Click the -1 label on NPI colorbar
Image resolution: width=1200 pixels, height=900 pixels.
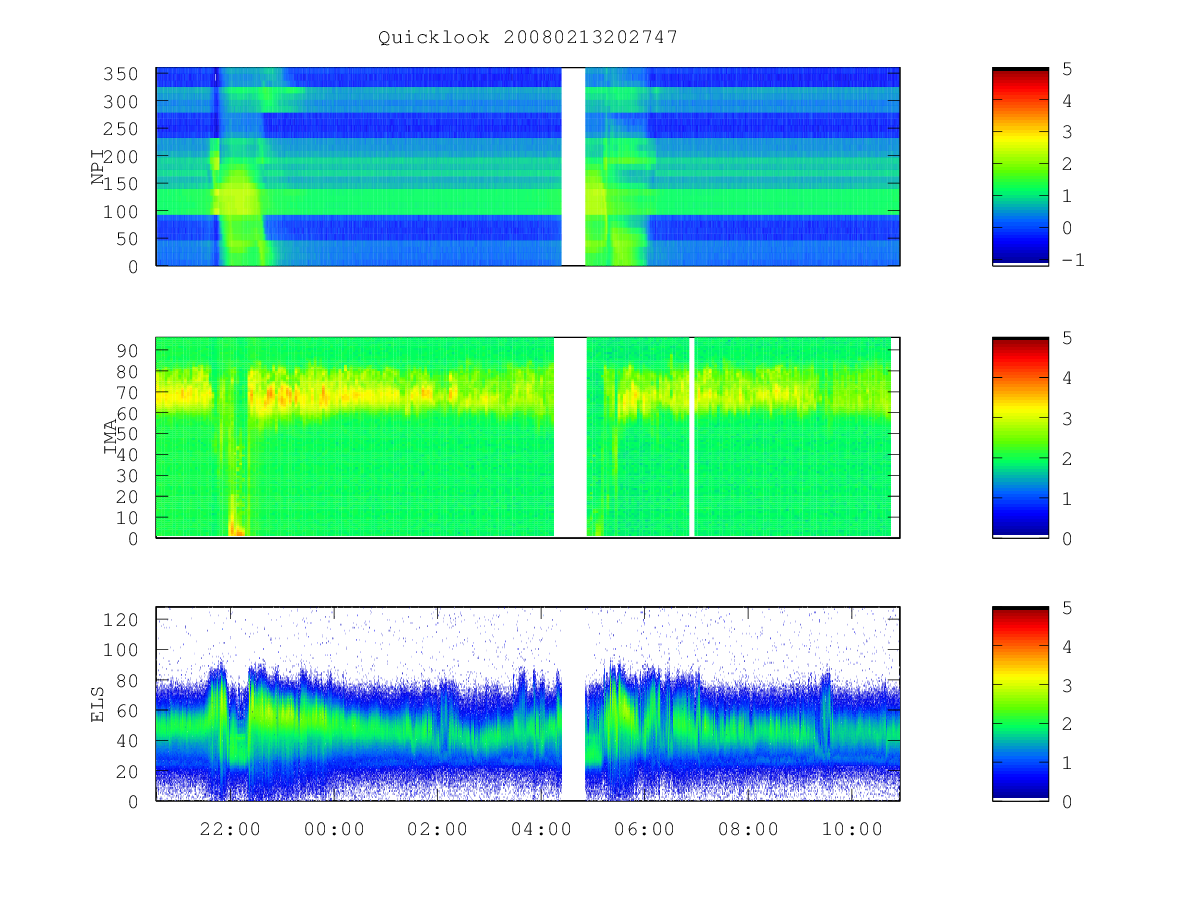pos(1072,260)
